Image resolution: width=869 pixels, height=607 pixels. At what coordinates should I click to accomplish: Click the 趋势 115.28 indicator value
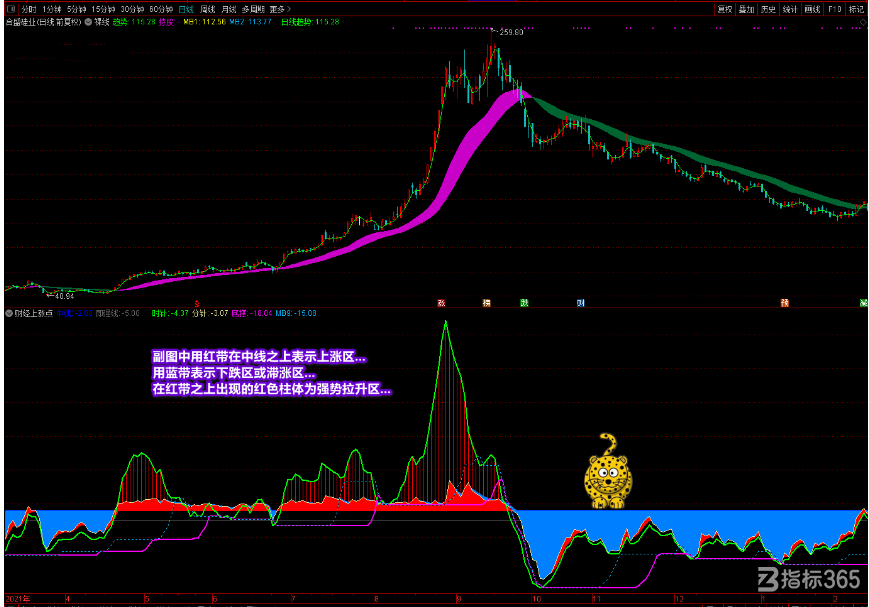coord(134,22)
